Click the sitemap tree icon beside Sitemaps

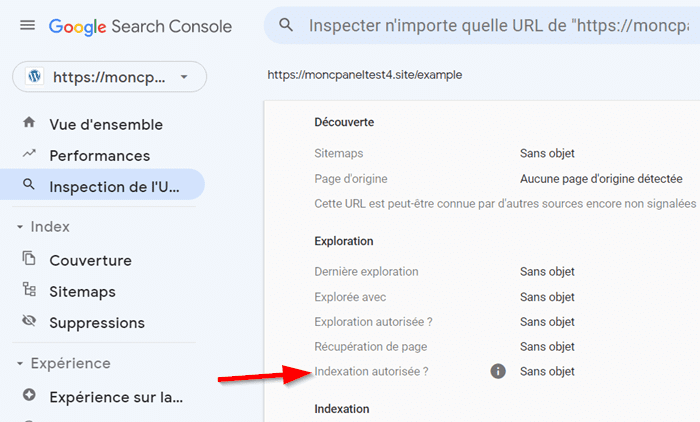point(29,289)
